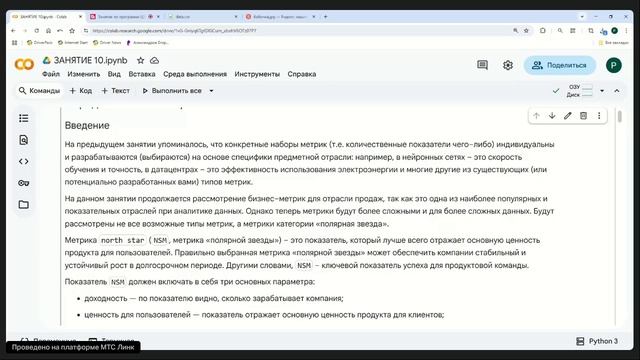Open the Команды search button
The image size is (640, 360).
click(x=40, y=91)
